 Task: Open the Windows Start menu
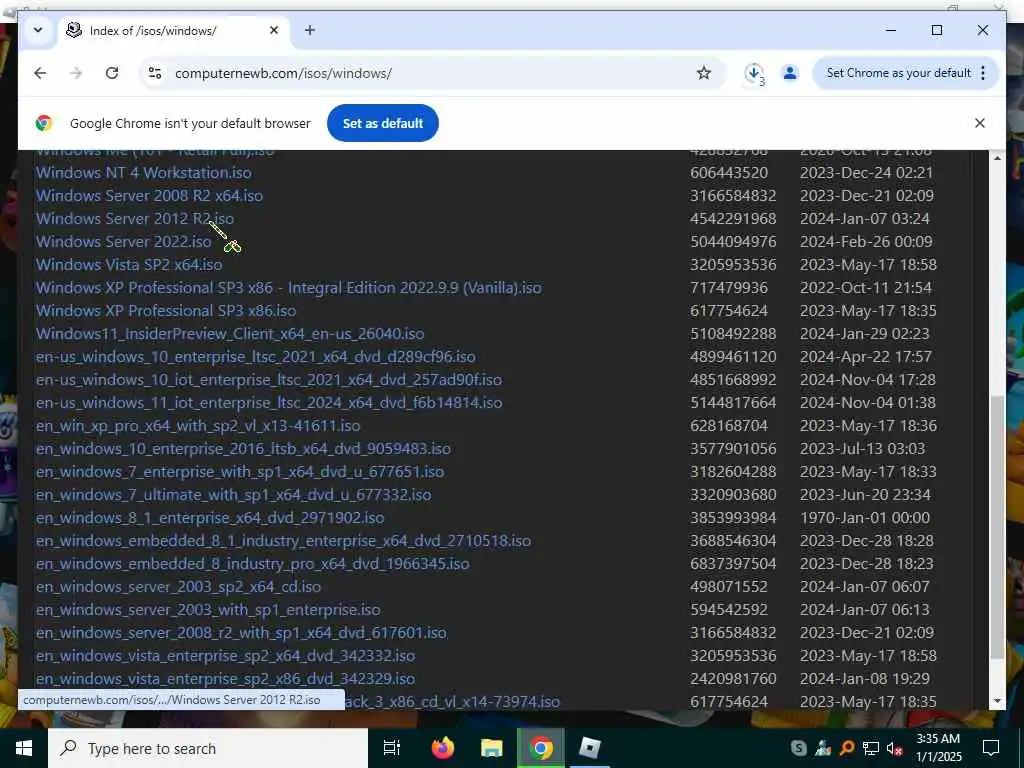tap(24, 748)
